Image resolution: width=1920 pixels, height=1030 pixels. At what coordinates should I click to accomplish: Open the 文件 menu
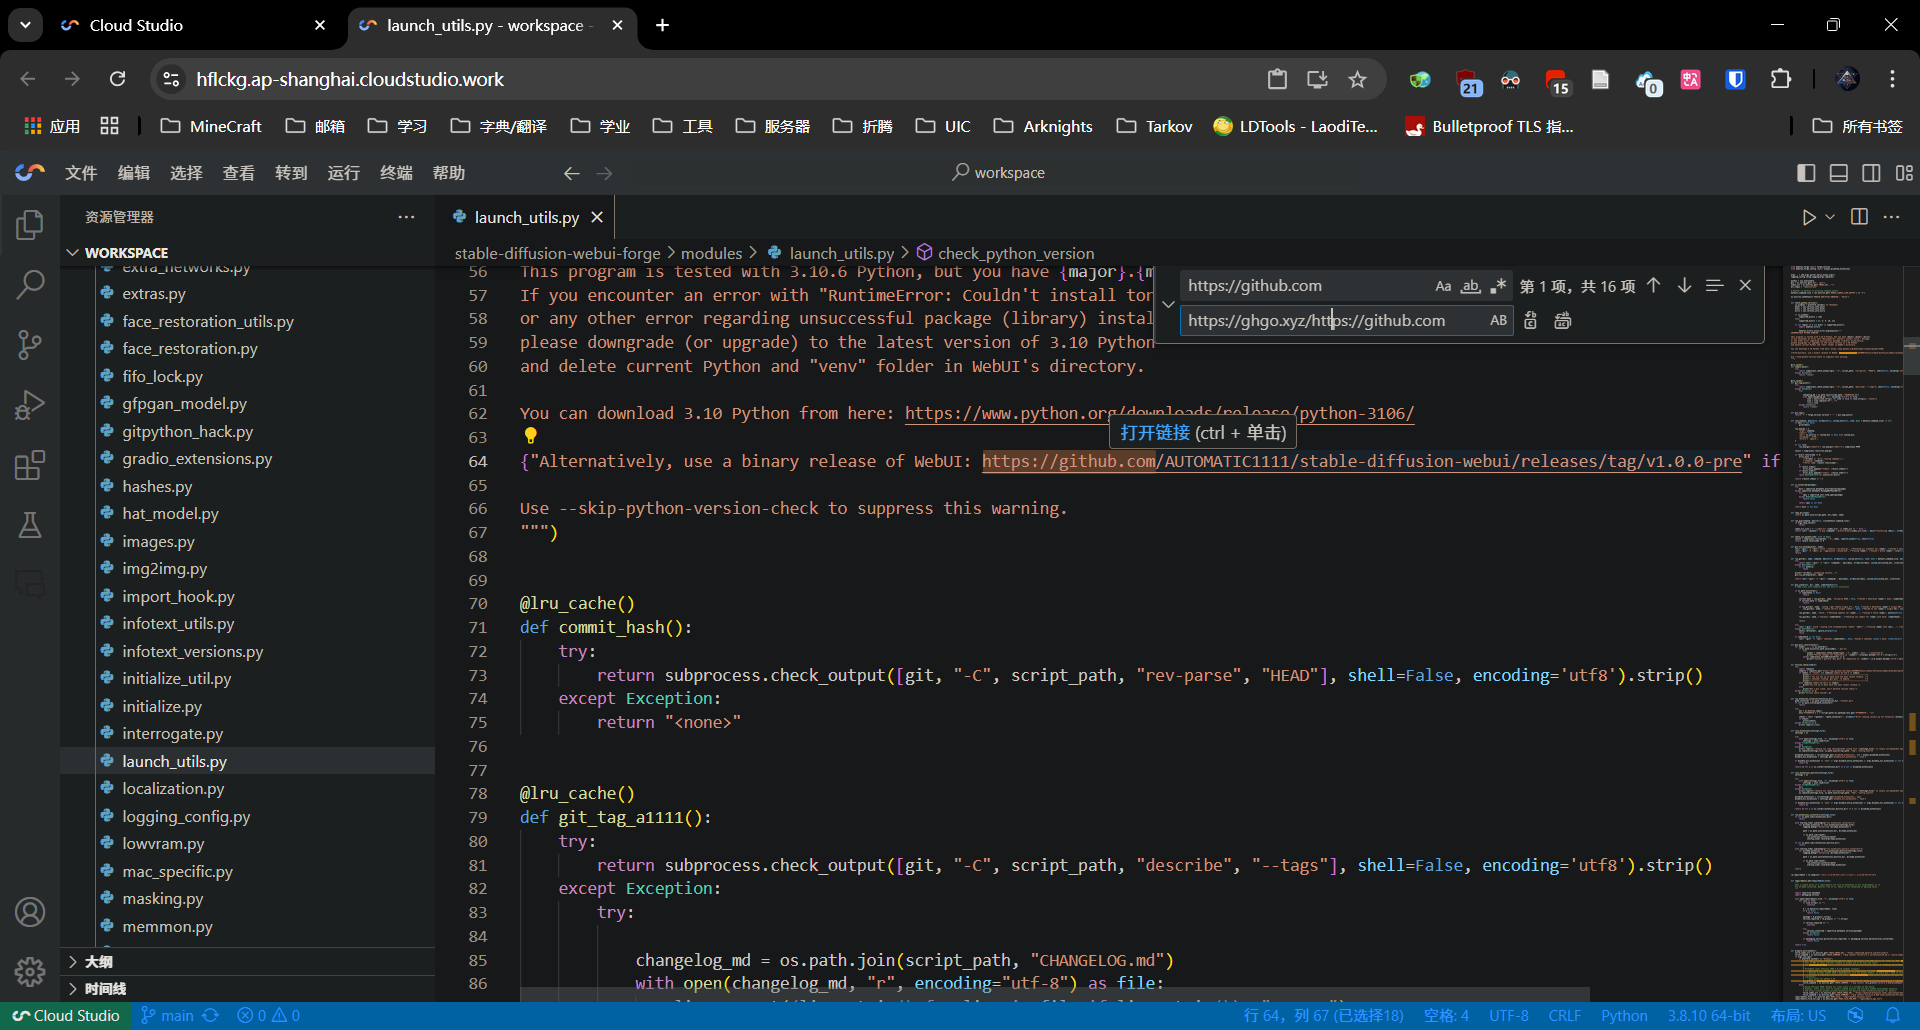[81, 173]
